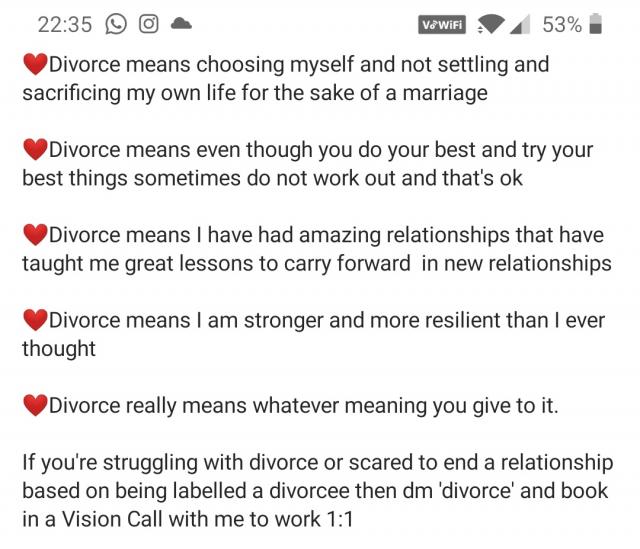Tap the 53% battery percentage
The image size is (640, 549).
(562, 24)
